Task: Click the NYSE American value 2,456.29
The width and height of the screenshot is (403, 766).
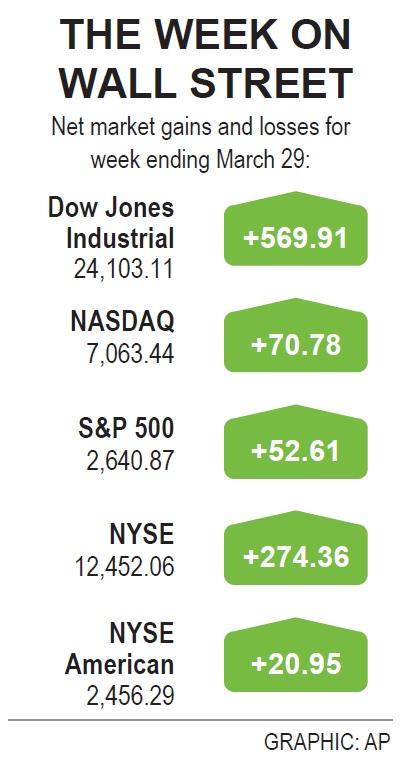Action: (130, 696)
